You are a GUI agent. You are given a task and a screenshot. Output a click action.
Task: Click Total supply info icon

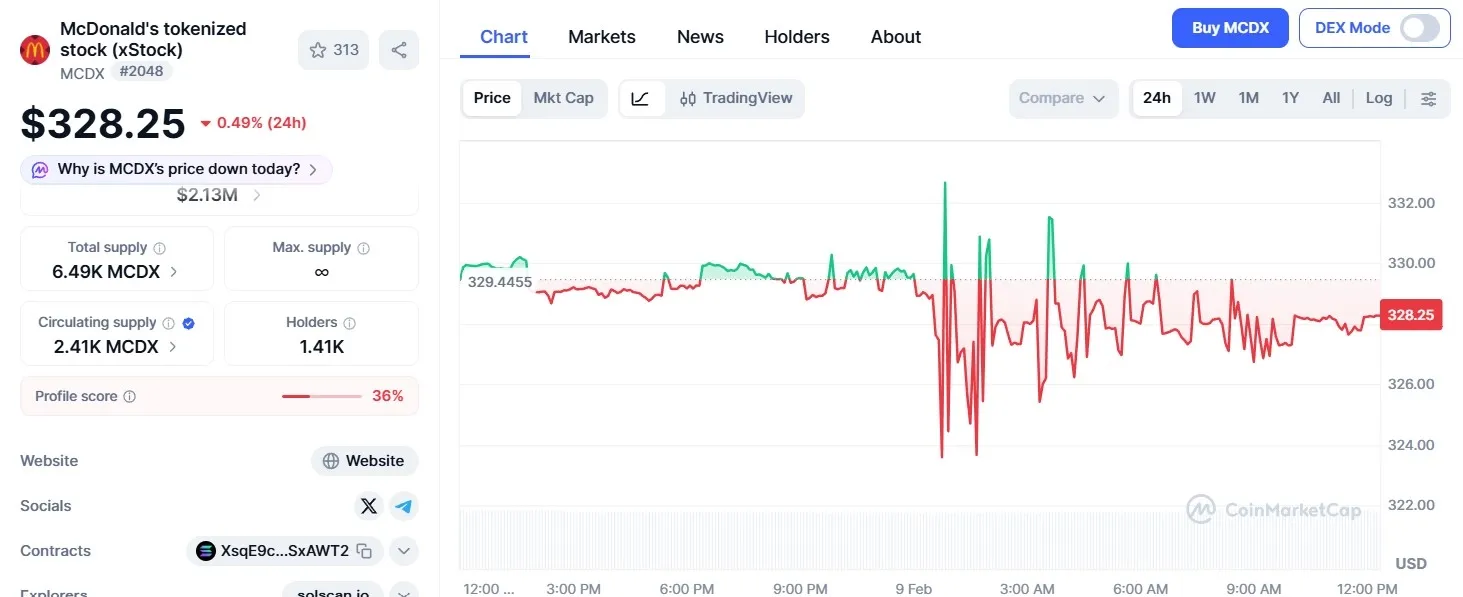pos(160,248)
